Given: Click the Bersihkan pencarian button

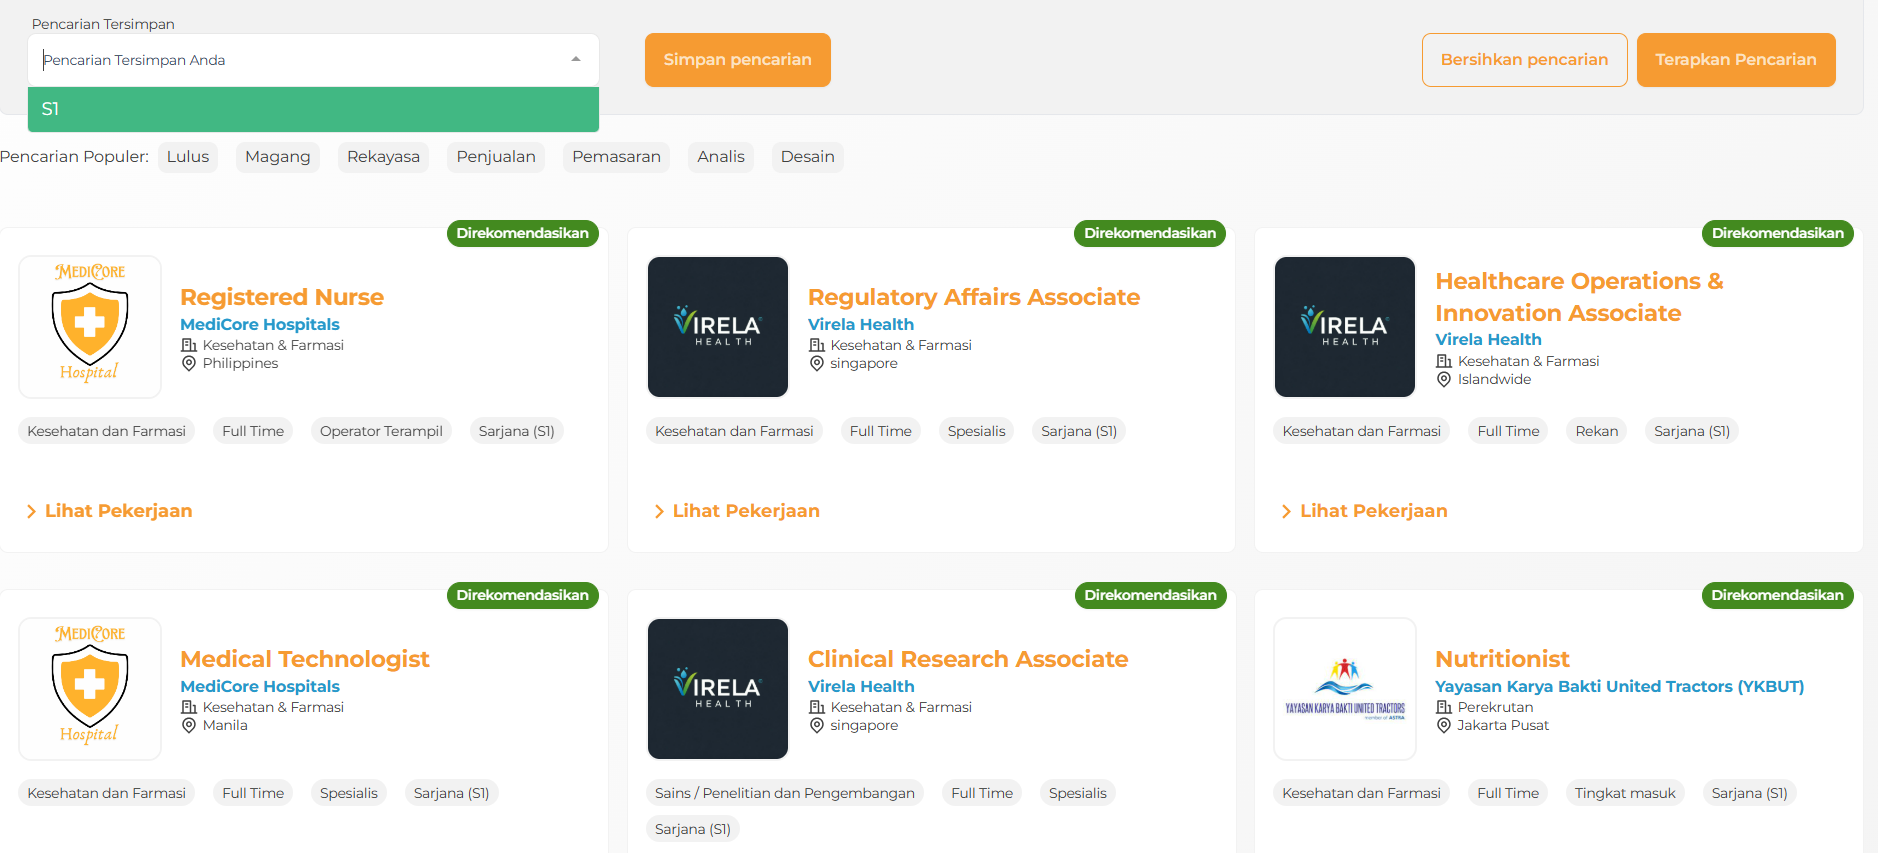Looking at the screenshot, I should tap(1524, 60).
